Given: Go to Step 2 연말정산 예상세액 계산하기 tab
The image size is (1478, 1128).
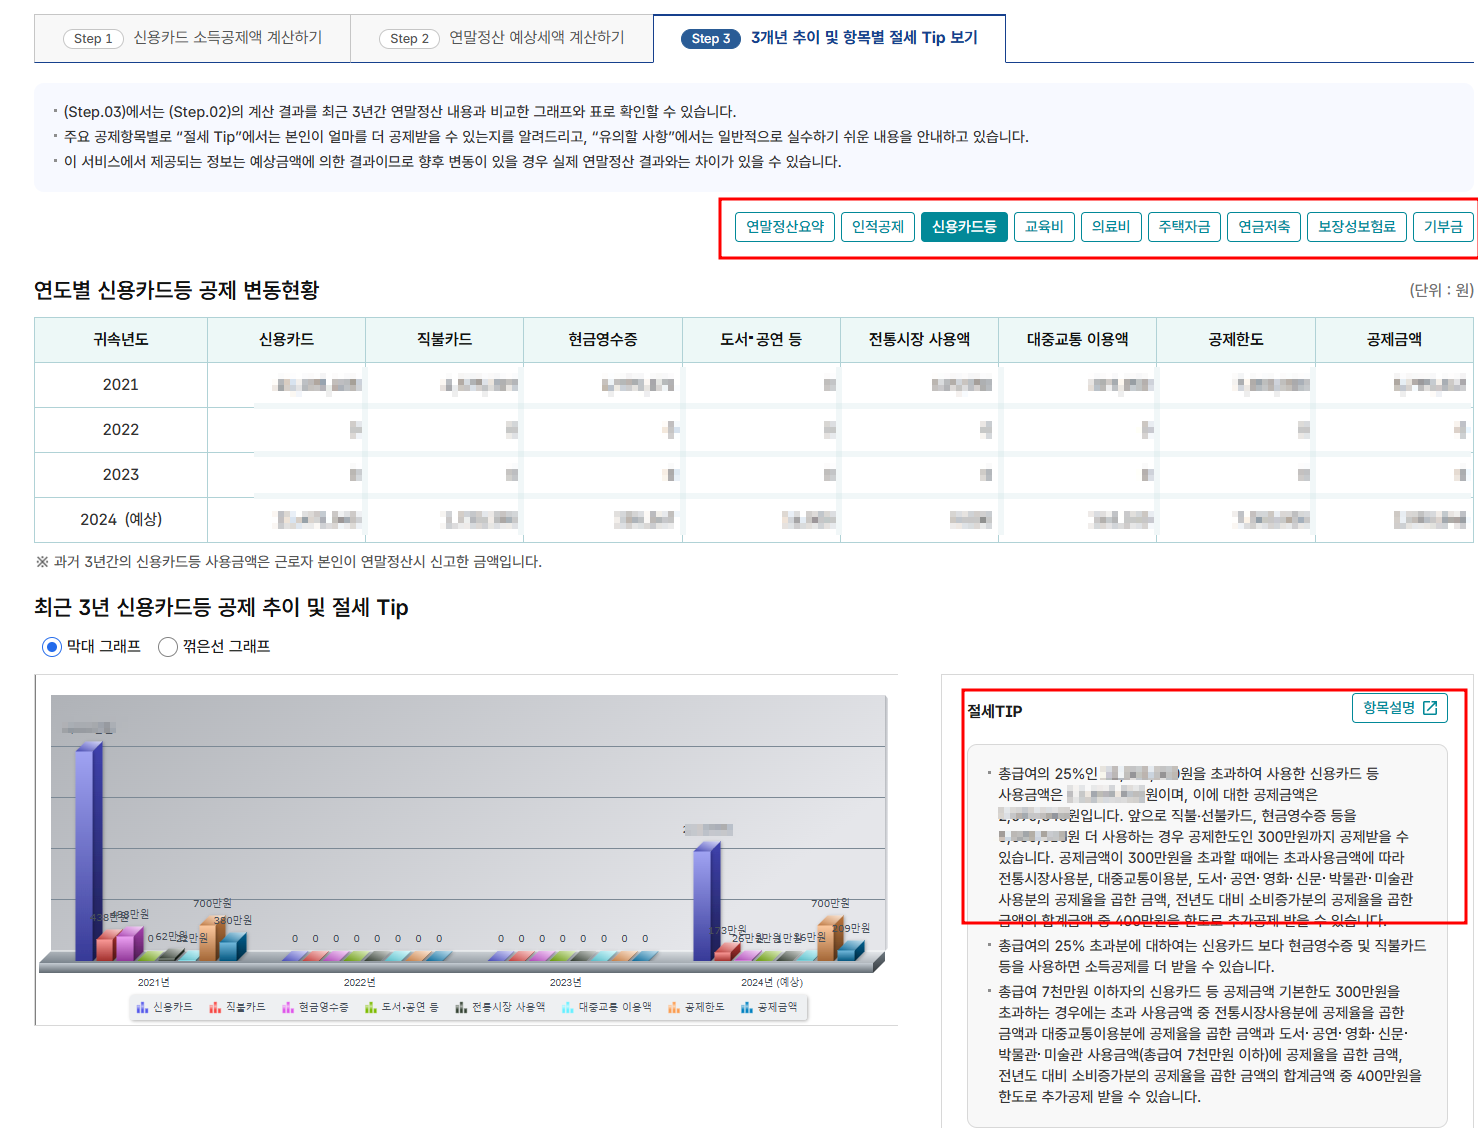Looking at the screenshot, I should point(501,38).
